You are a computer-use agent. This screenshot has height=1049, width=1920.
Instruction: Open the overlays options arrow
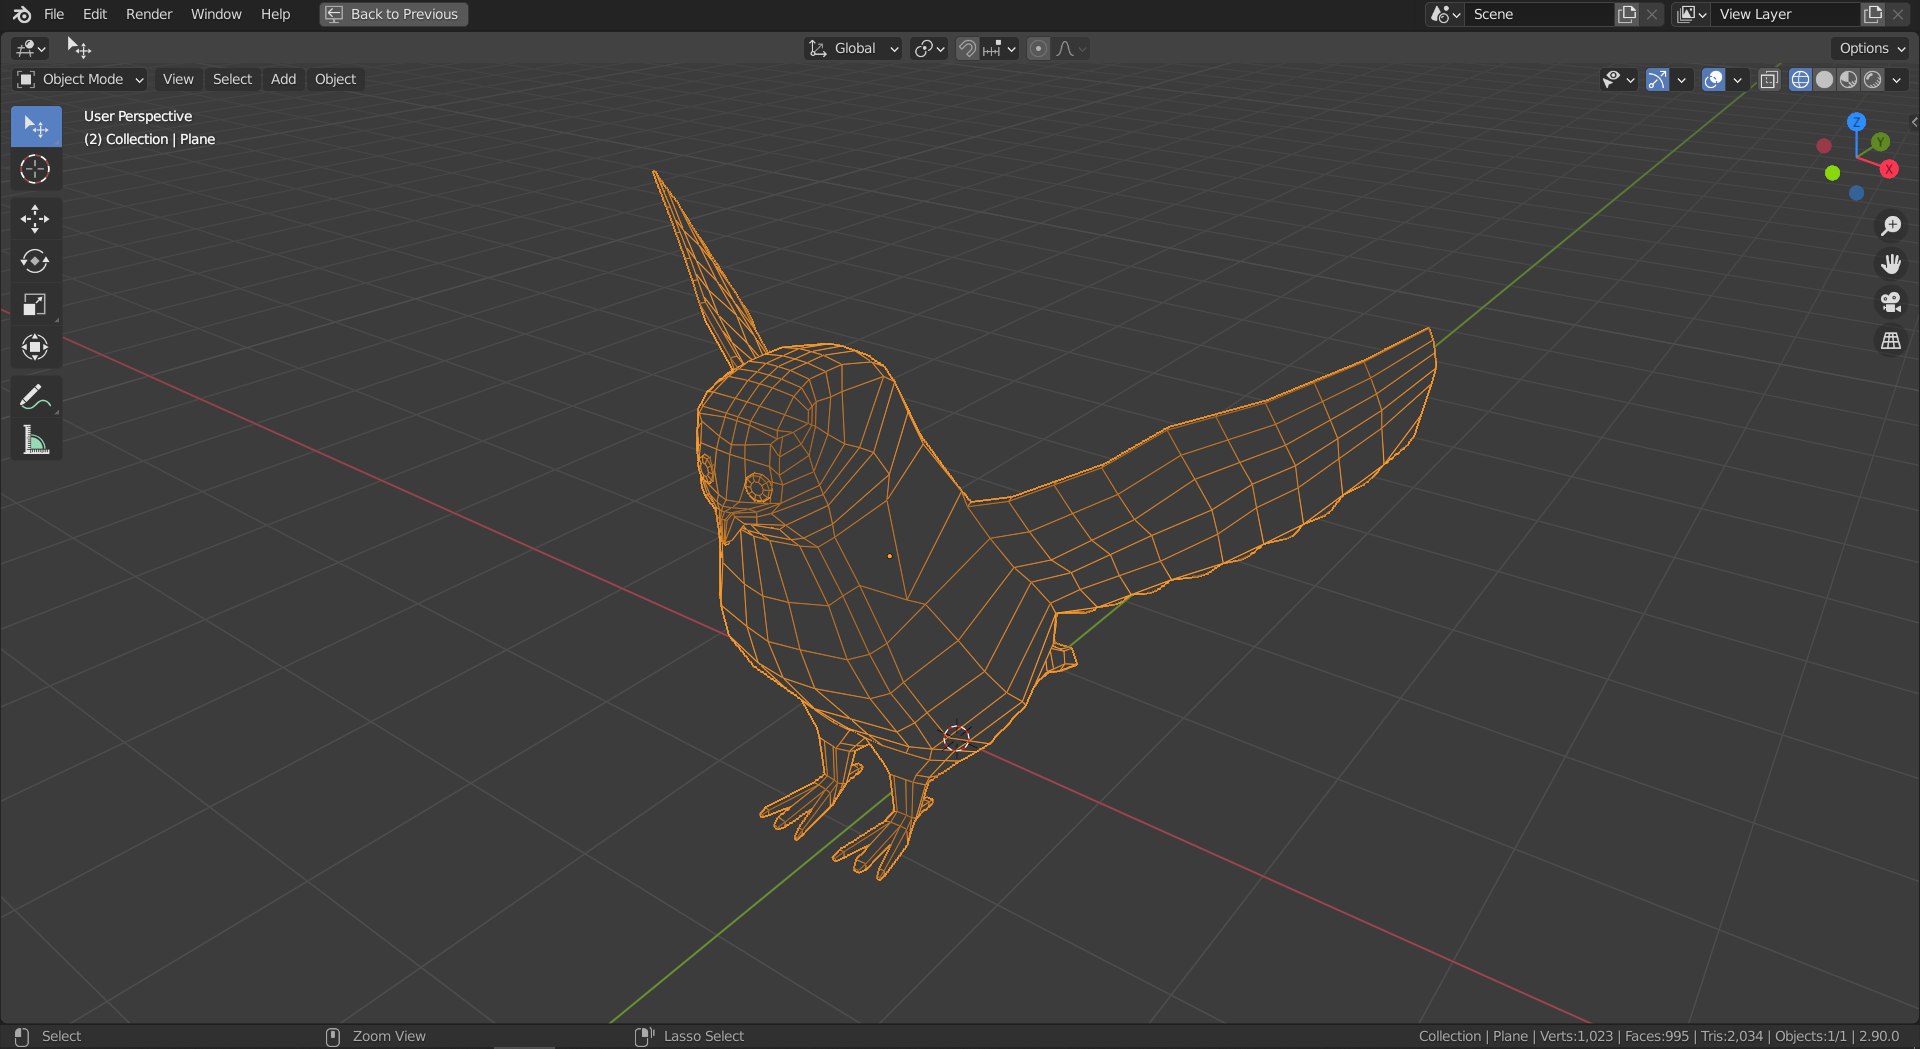click(1737, 80)
